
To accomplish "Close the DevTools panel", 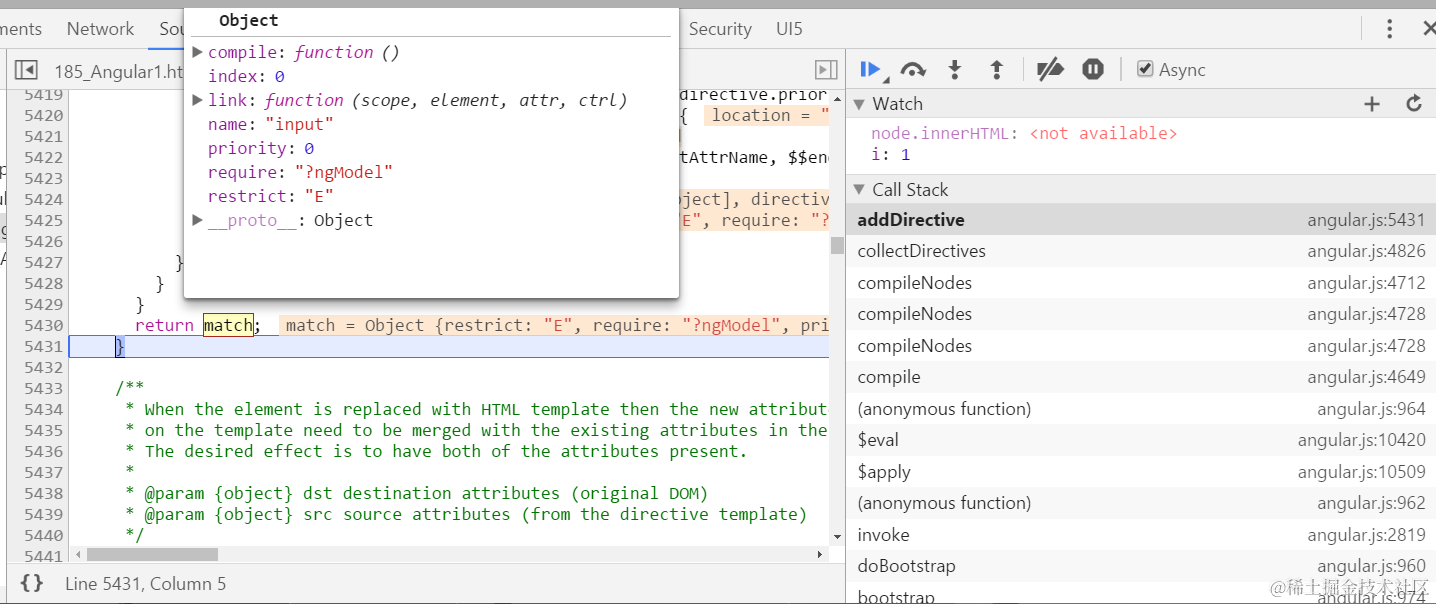I will [x=1428, y=29].
